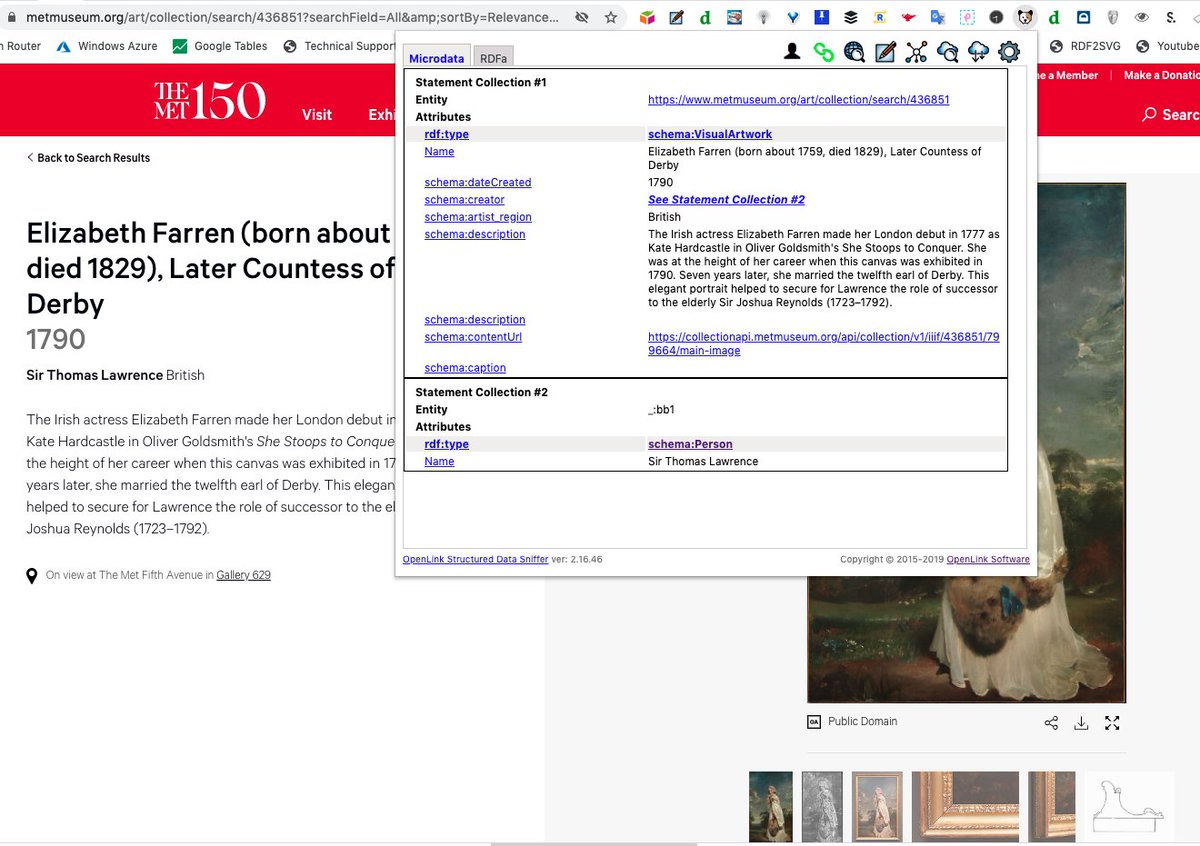Image resolution: width=1200 pixels, height=846 pixels.
Task: Open the Visit menu on Met header
Action: pyautogui.click(x=317, y=114)
